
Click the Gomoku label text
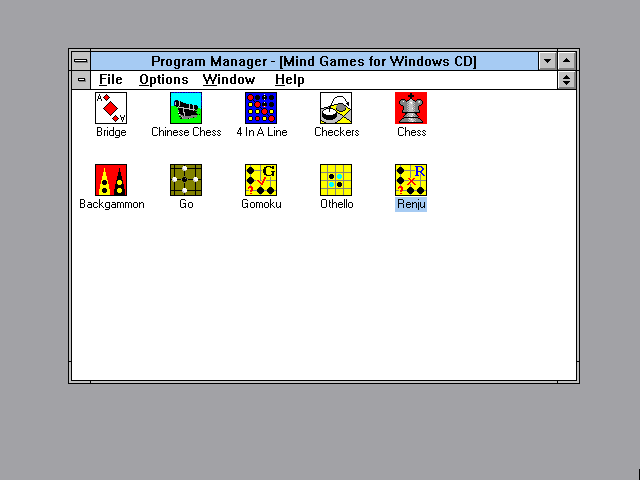(261, 204)
